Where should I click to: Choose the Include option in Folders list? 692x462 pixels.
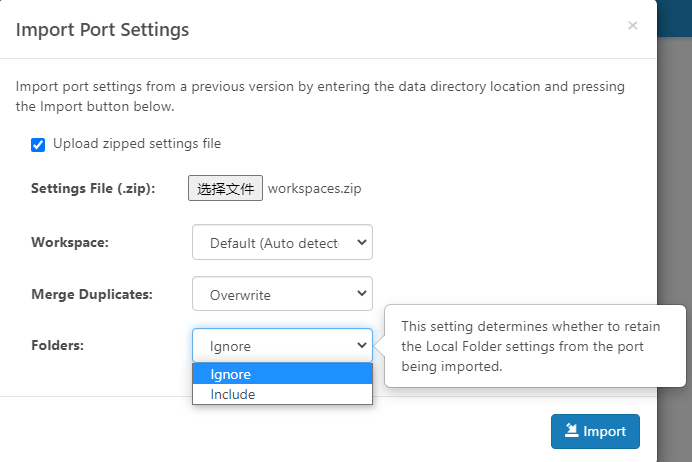click(282, 394)
